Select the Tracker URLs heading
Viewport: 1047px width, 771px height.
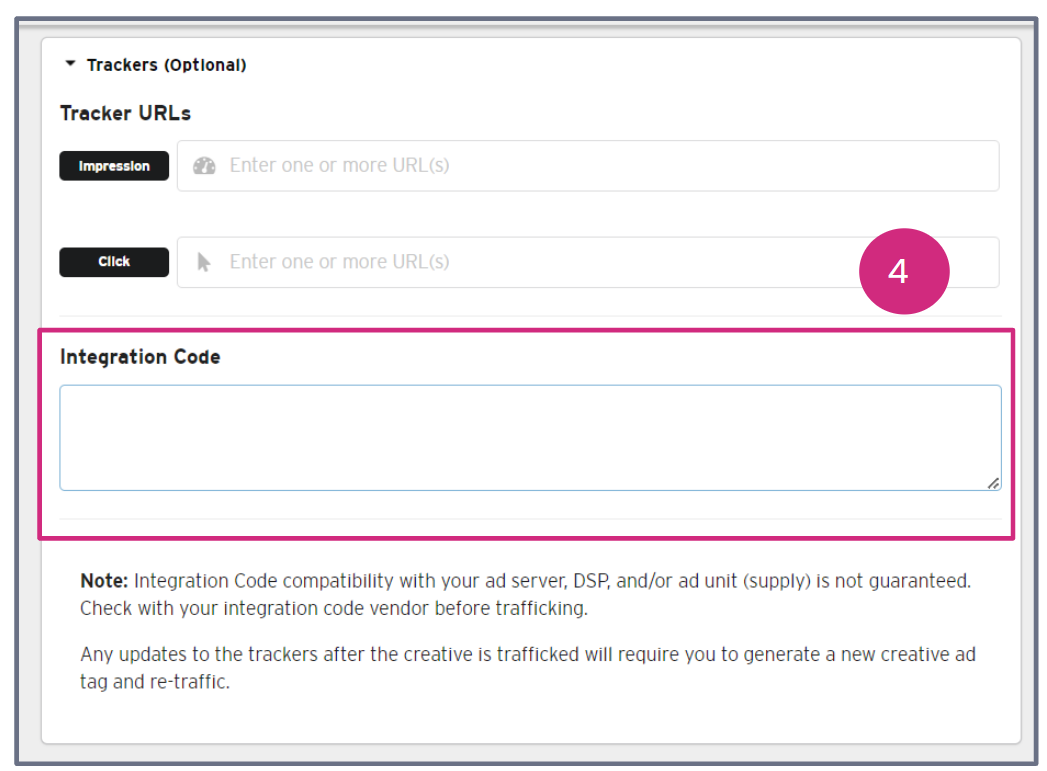pos(125,113)
